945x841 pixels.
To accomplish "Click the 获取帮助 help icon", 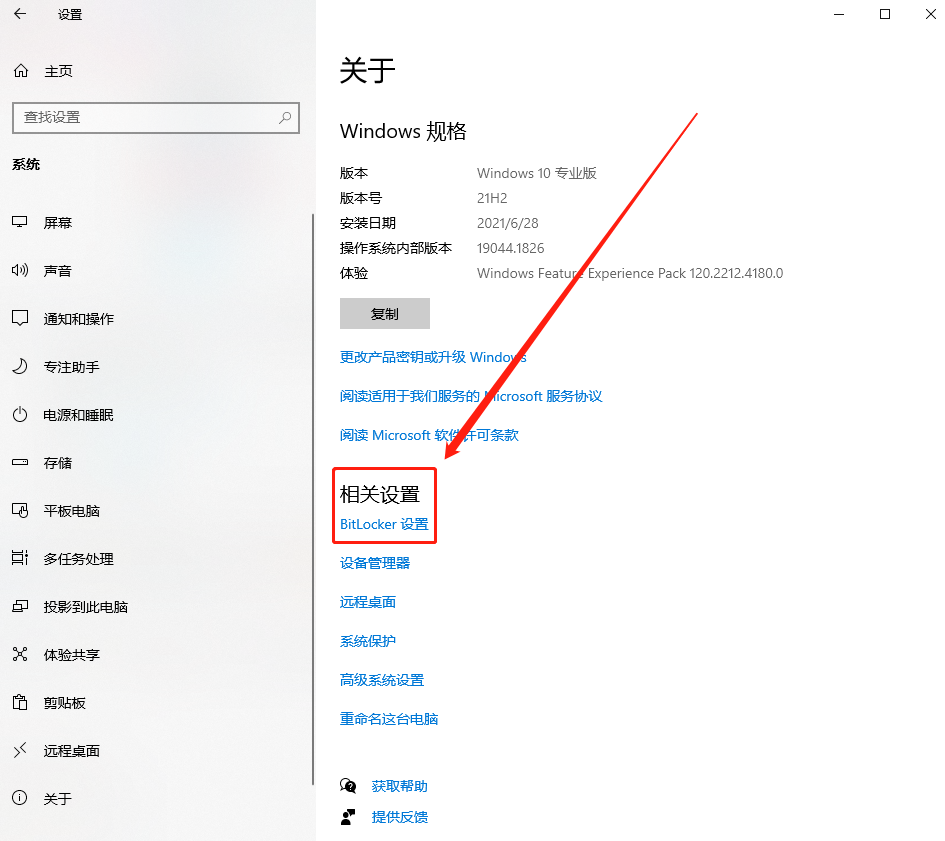I will 349,786.
